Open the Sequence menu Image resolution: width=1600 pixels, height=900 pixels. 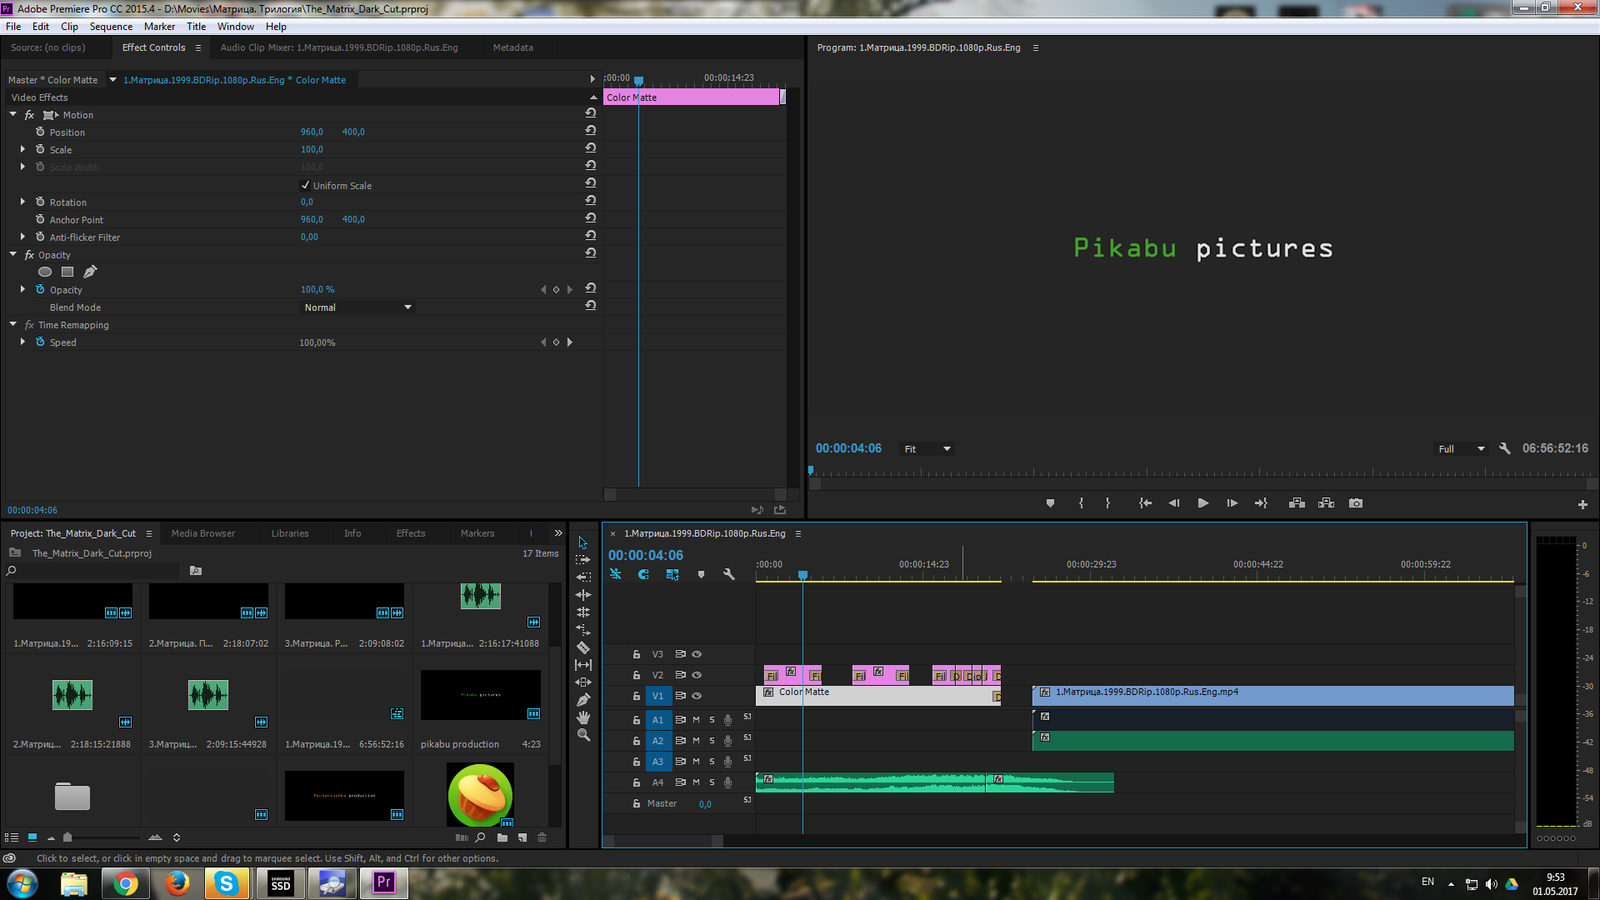(x=111, y=26)
